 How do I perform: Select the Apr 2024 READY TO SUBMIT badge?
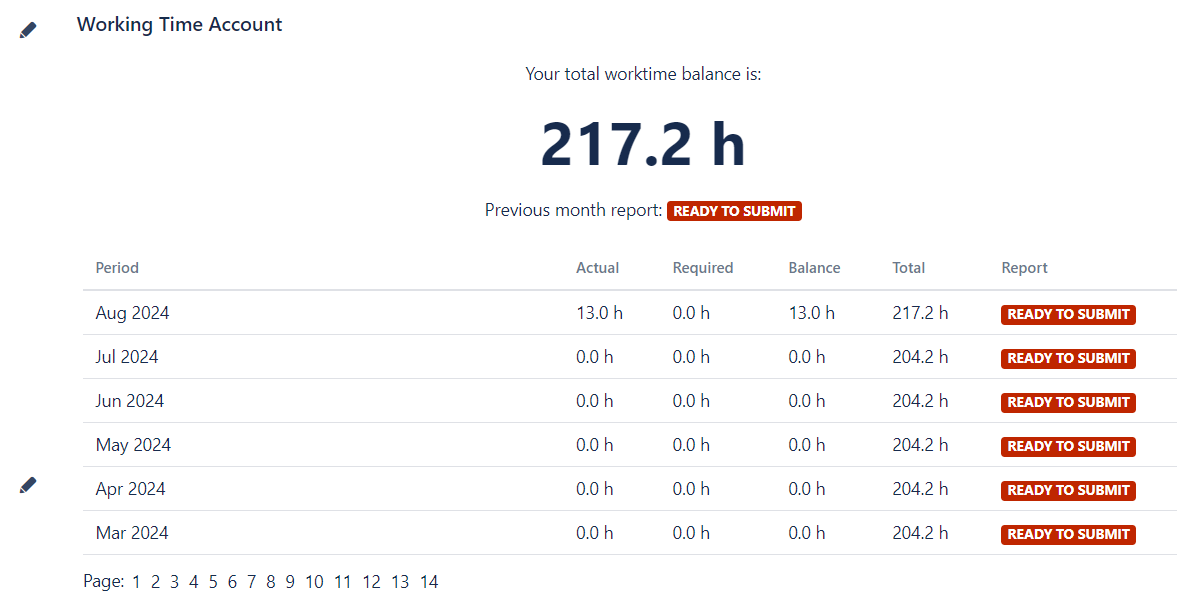[x=1068, y=490]
